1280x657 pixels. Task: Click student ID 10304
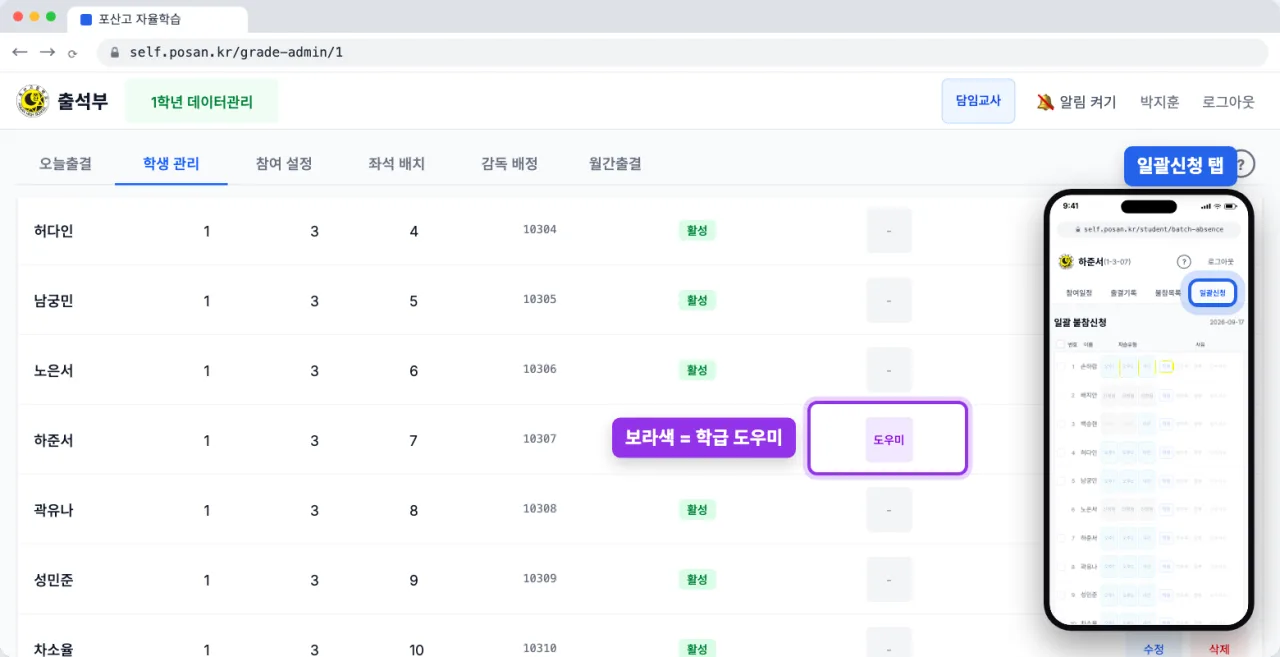point(540,230)
